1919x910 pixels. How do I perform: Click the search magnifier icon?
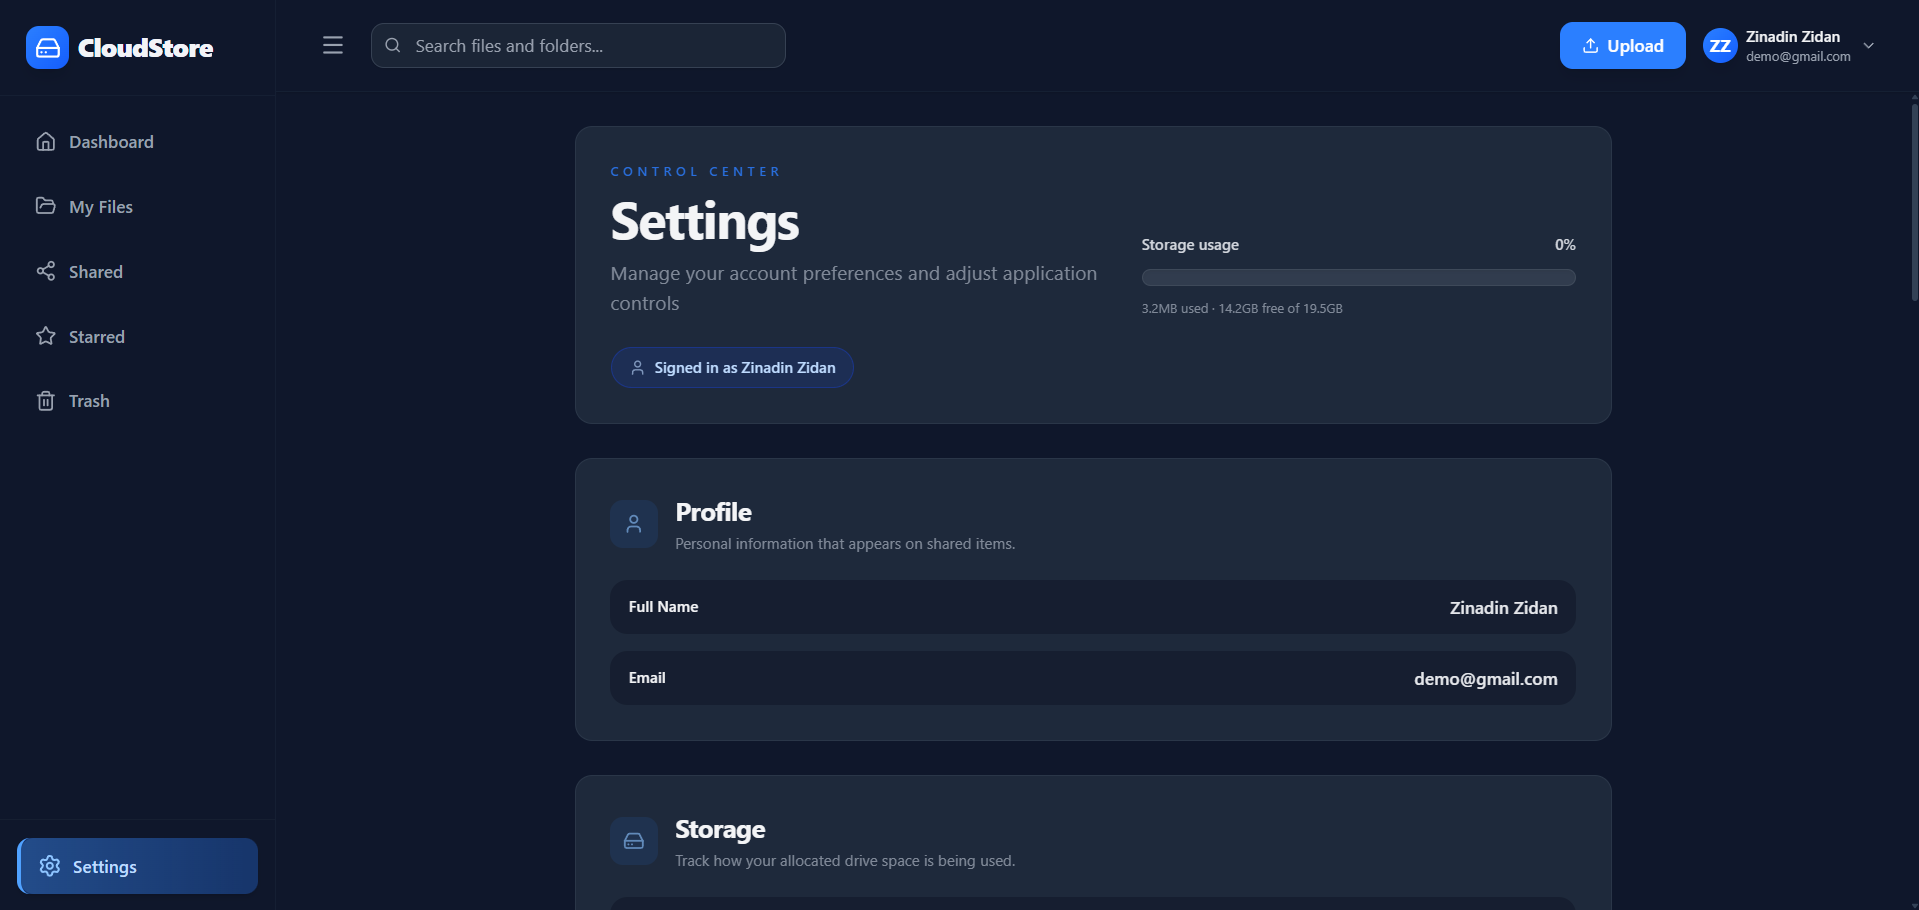[x=393, y=46]
